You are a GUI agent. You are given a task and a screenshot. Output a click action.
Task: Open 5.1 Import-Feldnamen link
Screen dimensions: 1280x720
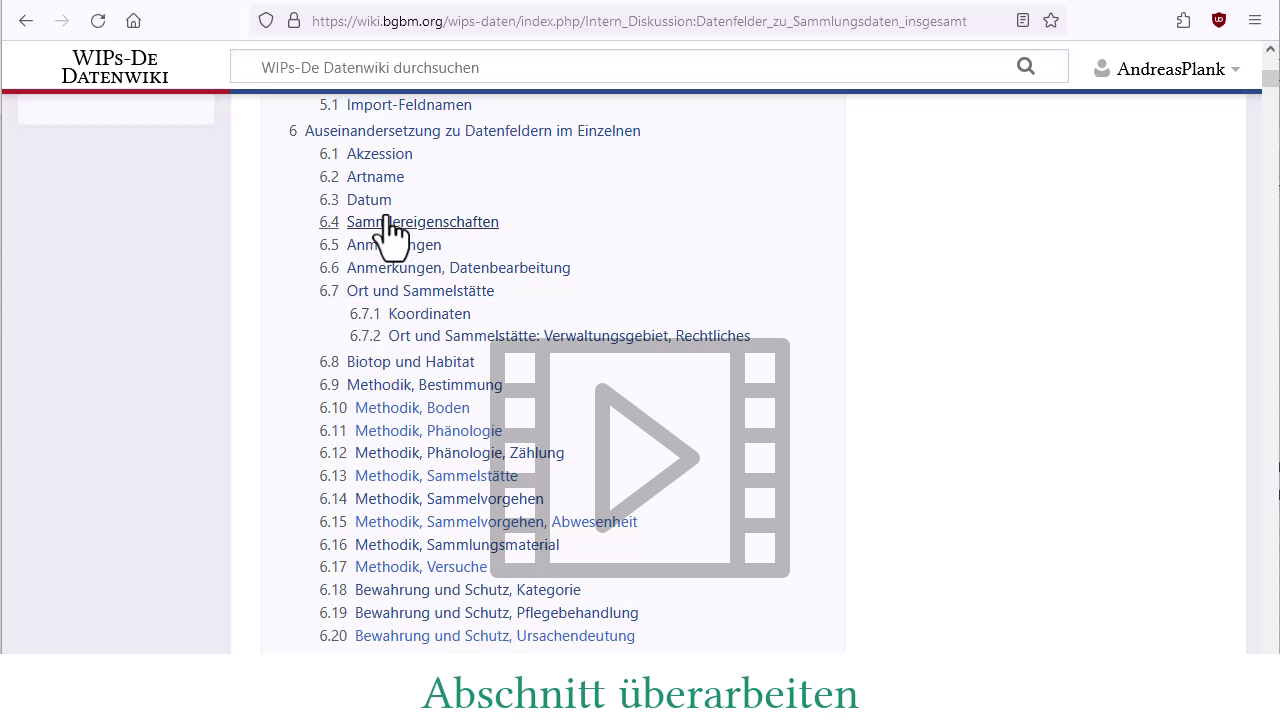pyautogui.click(x=409, y=105)
